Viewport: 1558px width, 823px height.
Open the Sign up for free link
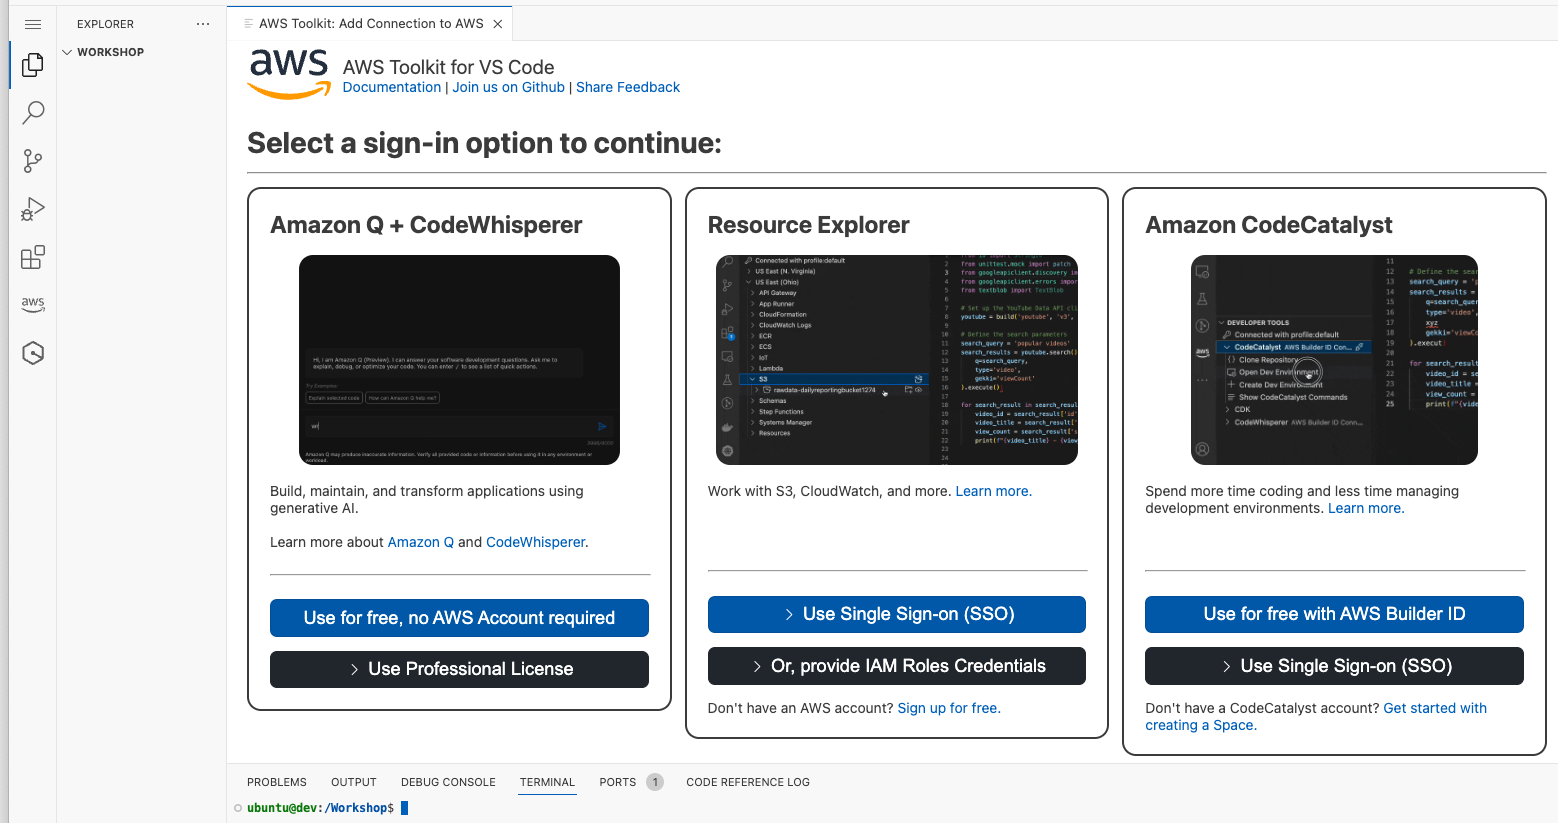(x=947, y=708)
